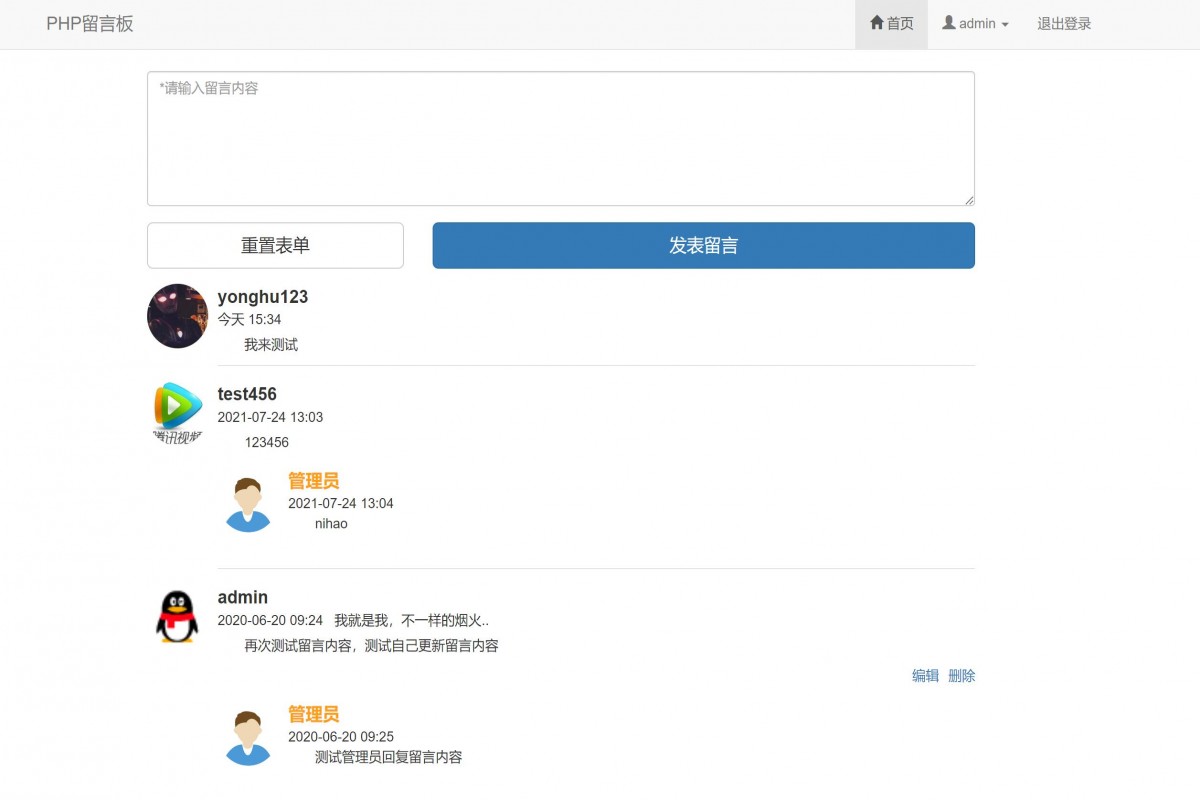Open the admin account dropdown menu

(x=975, y=23)
